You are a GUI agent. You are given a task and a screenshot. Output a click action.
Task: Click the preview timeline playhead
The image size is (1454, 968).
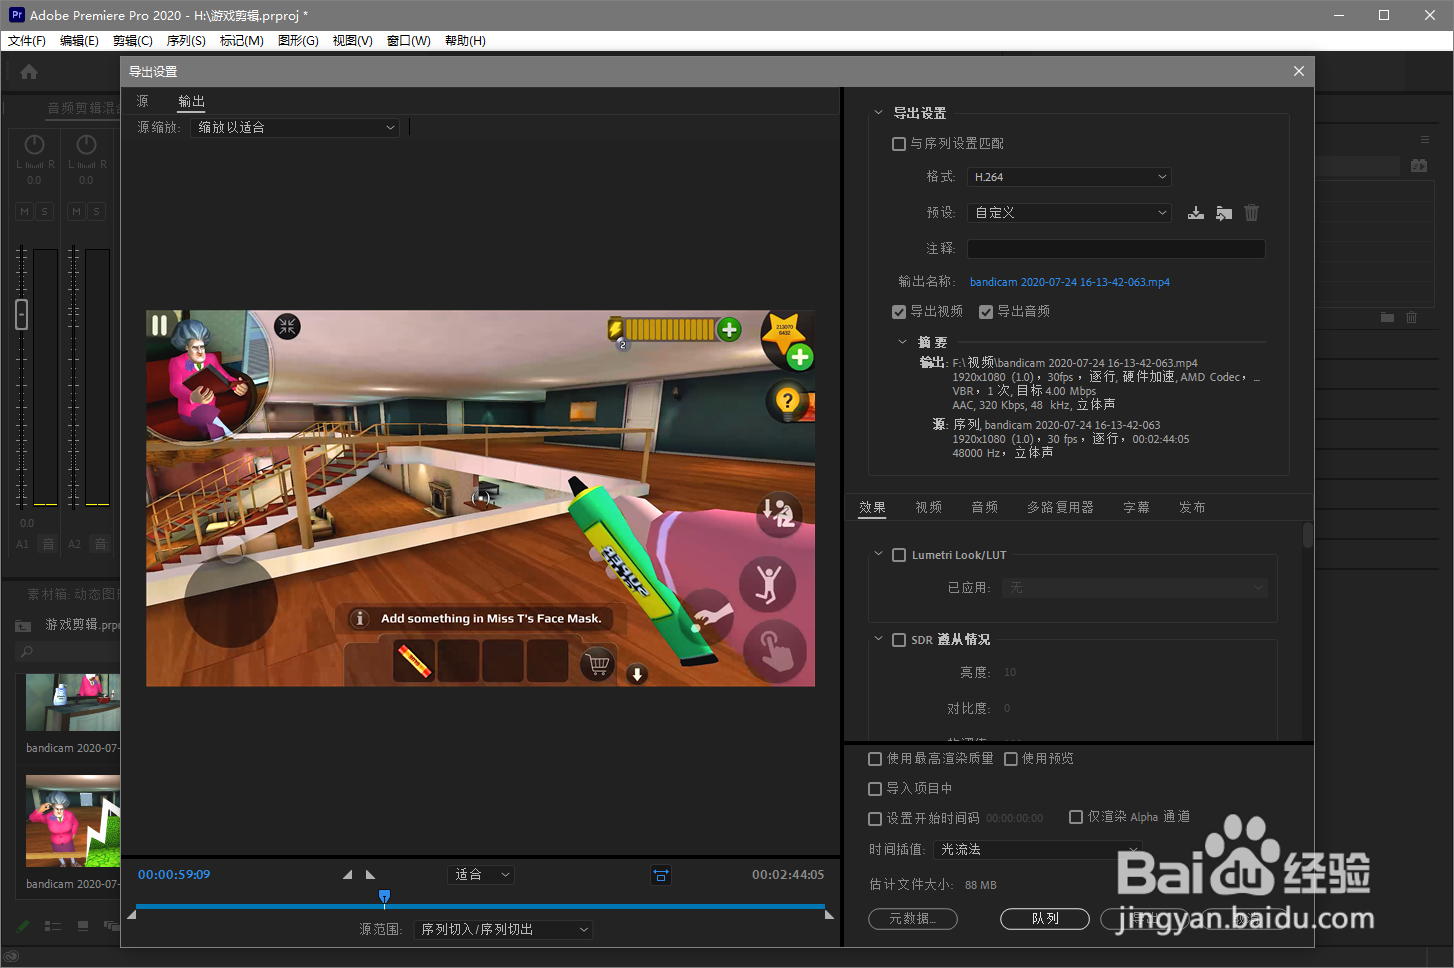[x=384, y=898]
